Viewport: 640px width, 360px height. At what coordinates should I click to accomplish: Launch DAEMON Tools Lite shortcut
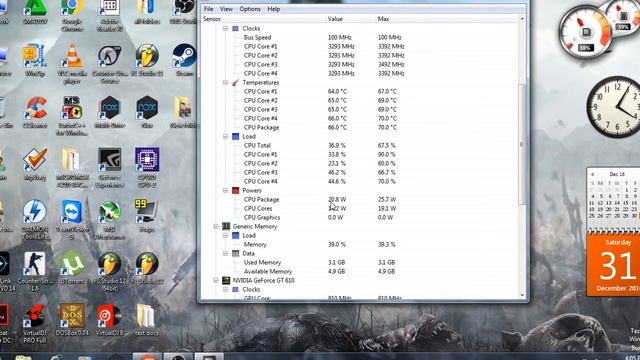[x=35, y=220]
